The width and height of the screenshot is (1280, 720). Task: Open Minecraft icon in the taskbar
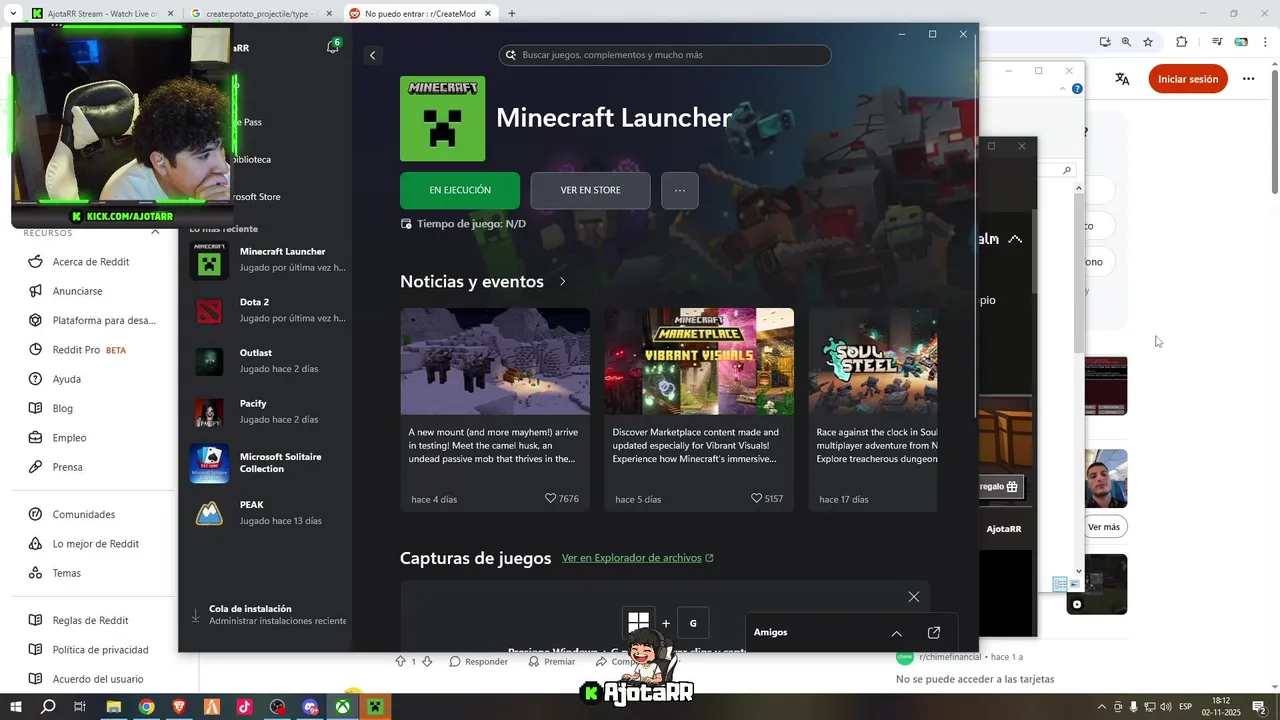[375, 707]
